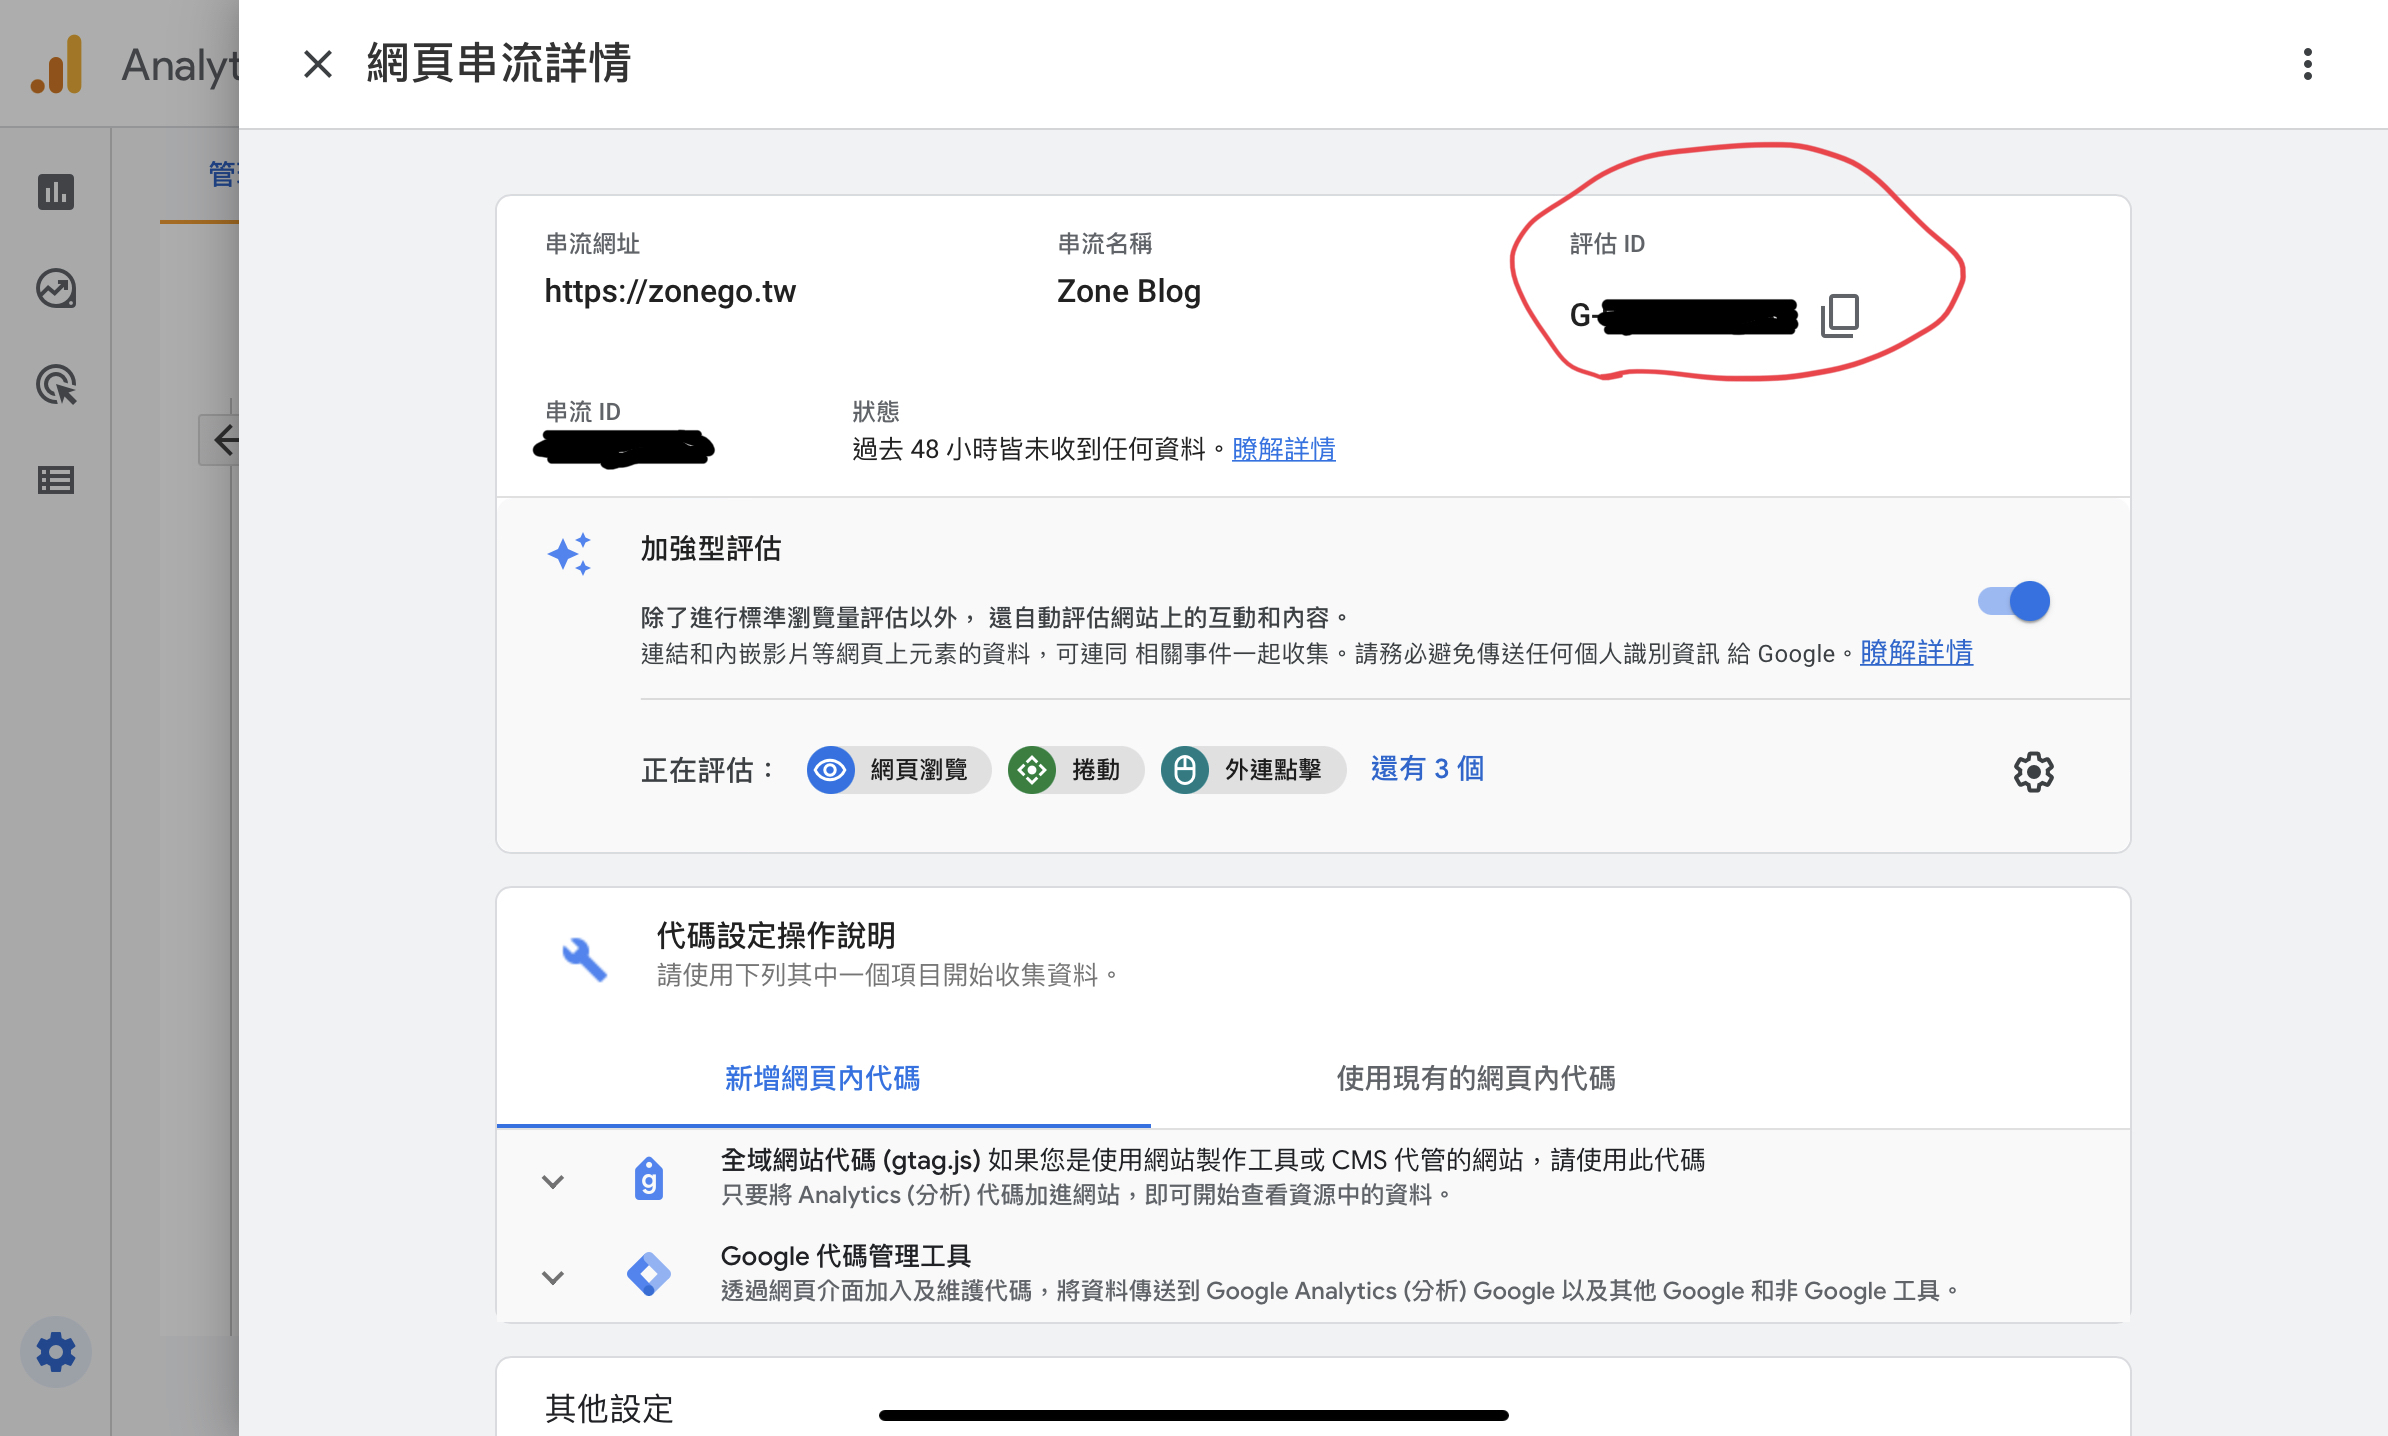Switch to the 使用現有的網頁內代碼 tab

[x=1476, y=1078]
